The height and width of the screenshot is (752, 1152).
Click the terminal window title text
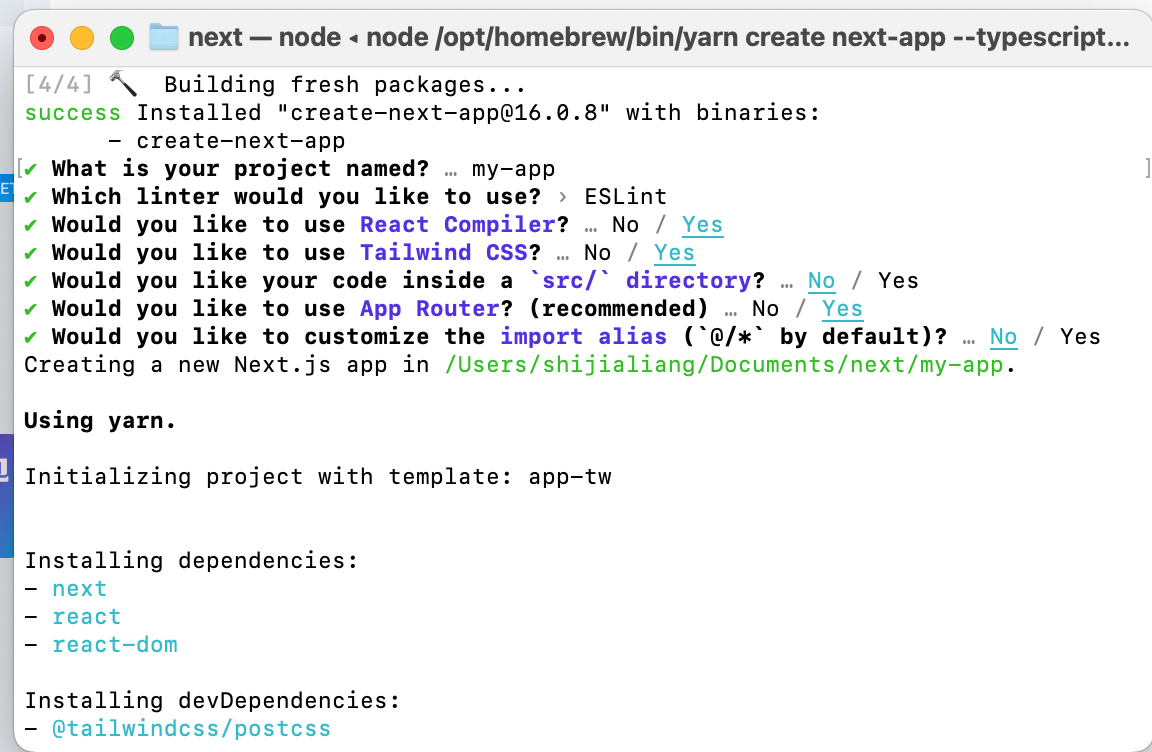659,37
